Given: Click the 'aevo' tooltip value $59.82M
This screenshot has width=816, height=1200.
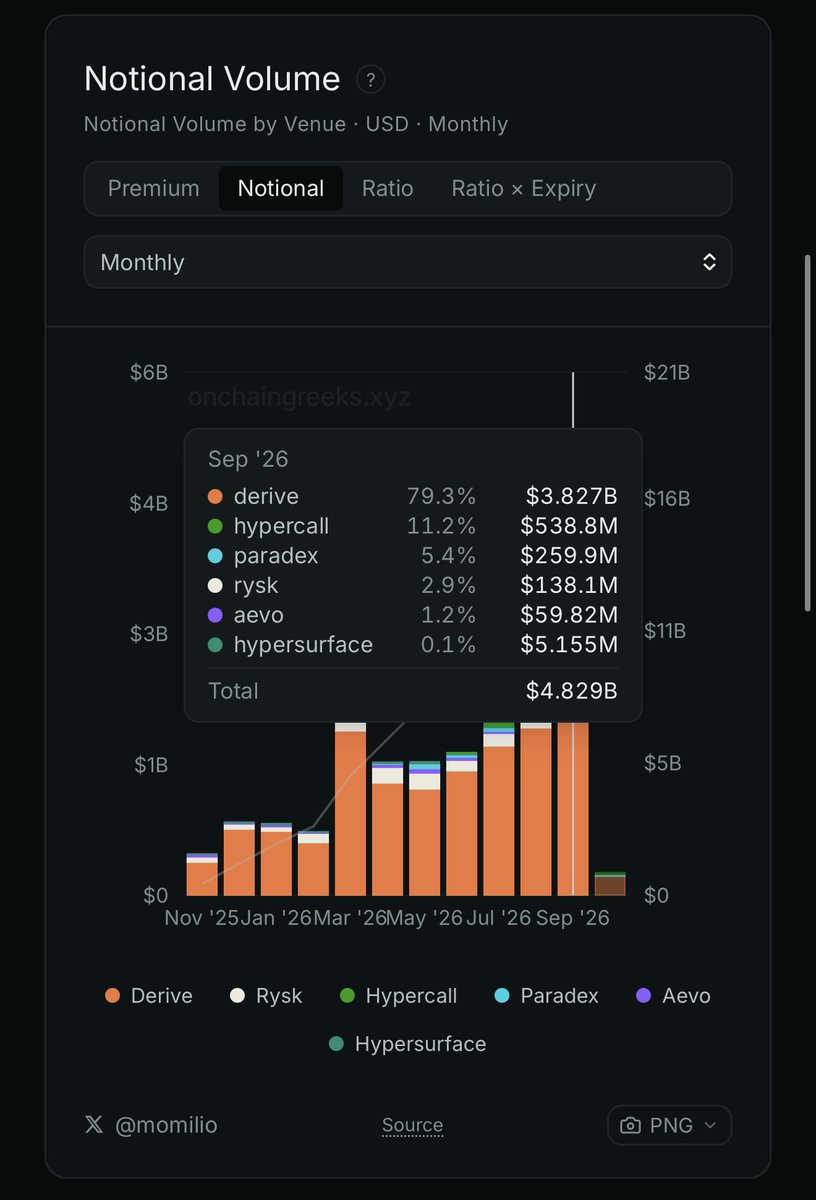Looking at the screenshot, I should pos(569,615).
